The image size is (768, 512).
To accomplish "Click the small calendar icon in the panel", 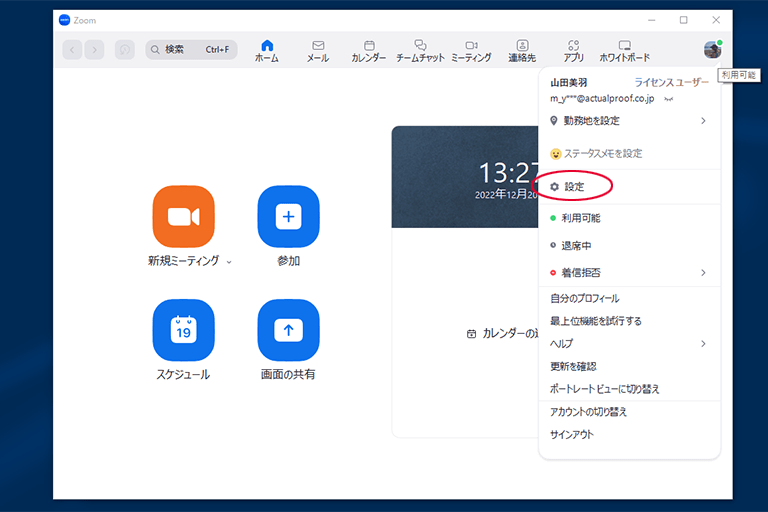I will [x=471, y=334].
